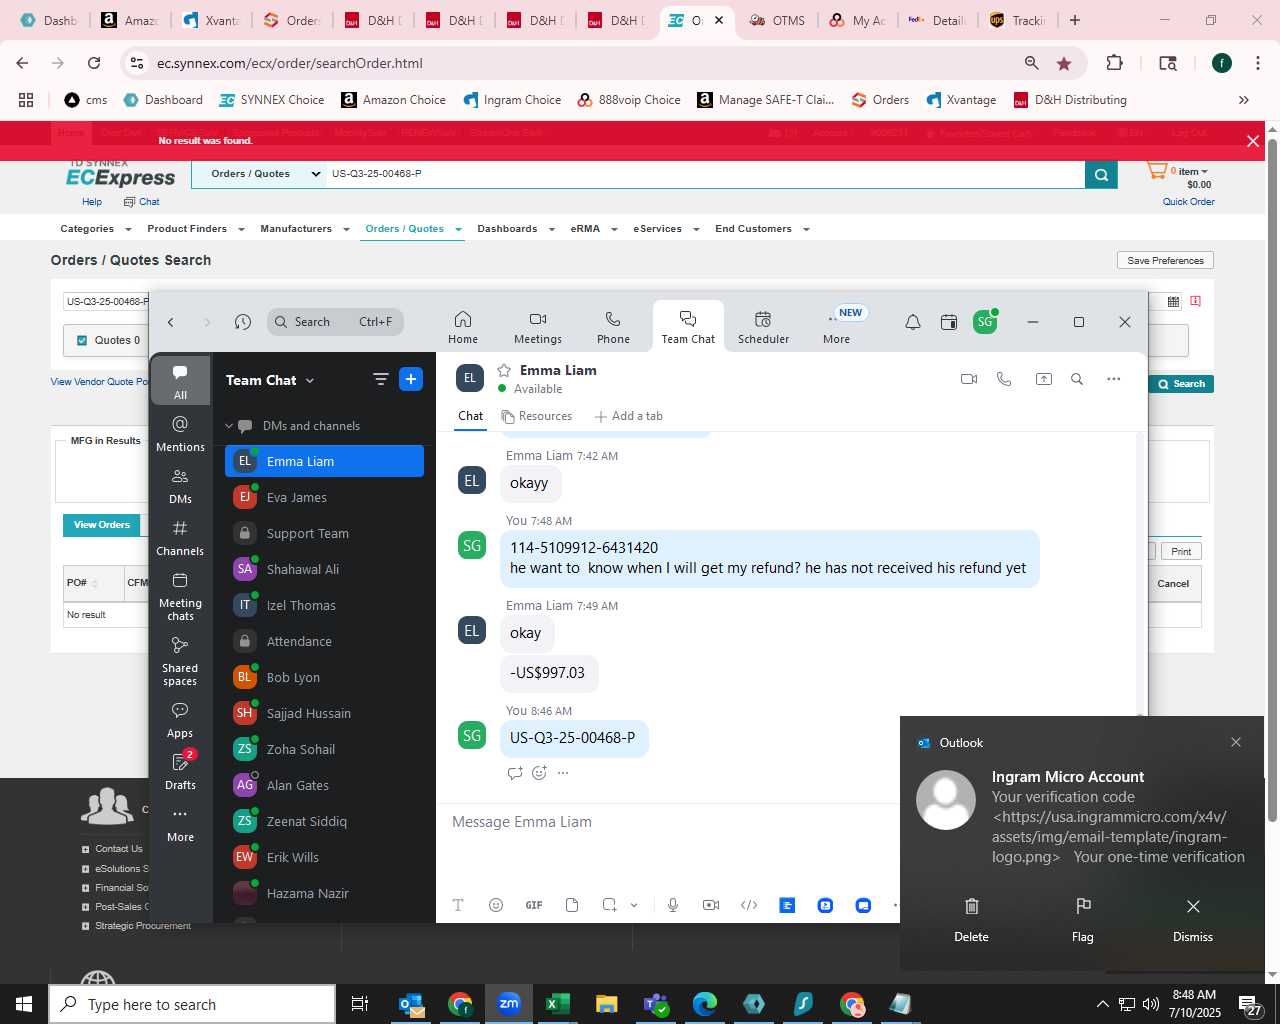Delete the Outlook notification email
1280x1024 pixels.
pyautogui.click(x=971, y=920)
